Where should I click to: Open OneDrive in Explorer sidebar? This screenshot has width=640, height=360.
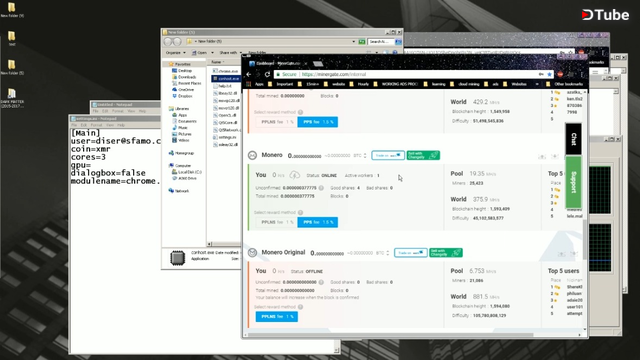click(x=183, y=89)
